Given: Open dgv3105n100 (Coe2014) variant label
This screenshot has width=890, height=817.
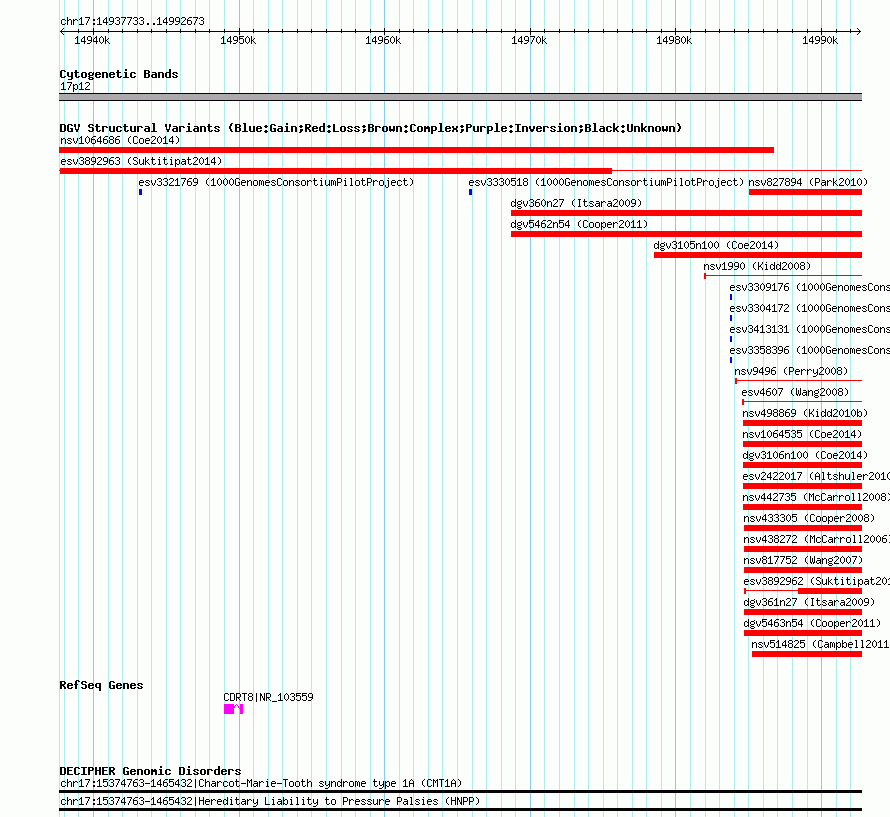Looking at the screenshot, I should [716, 245].
